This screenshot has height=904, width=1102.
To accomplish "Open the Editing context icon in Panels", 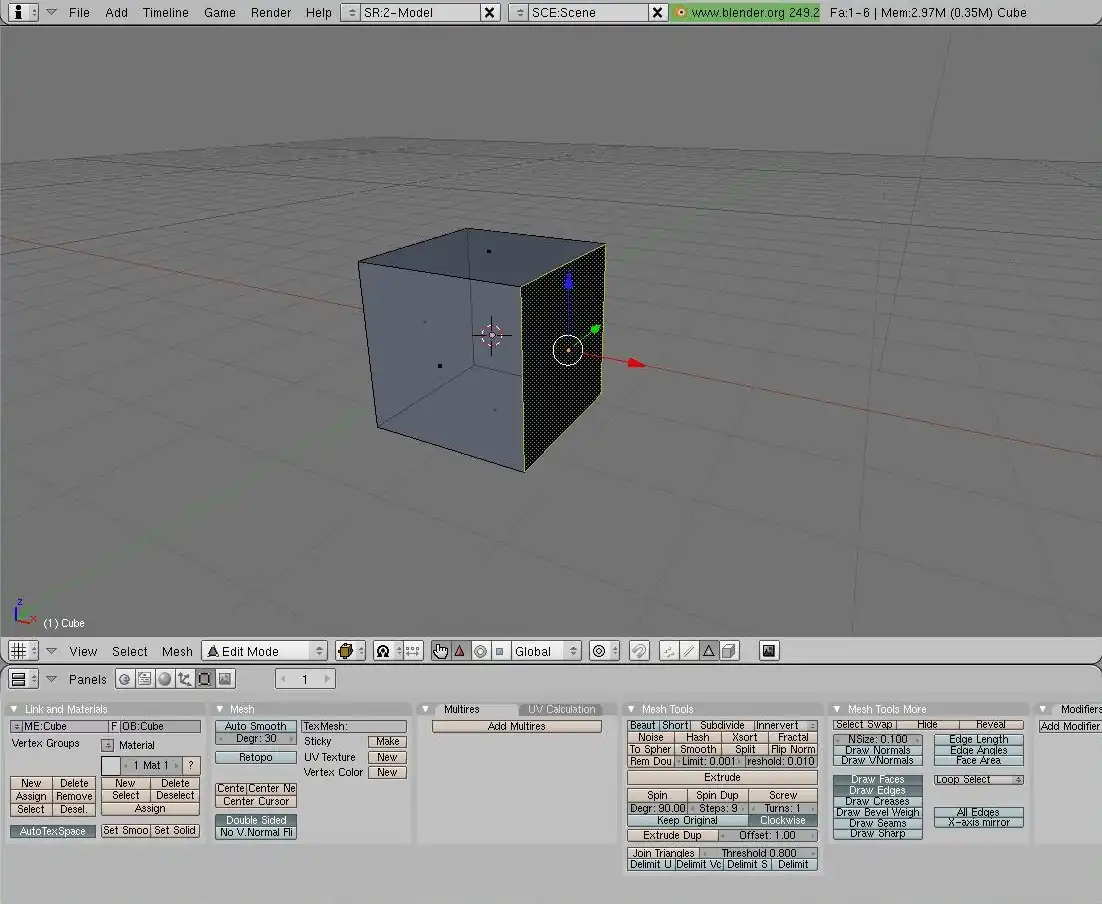I will pos(205,679).
